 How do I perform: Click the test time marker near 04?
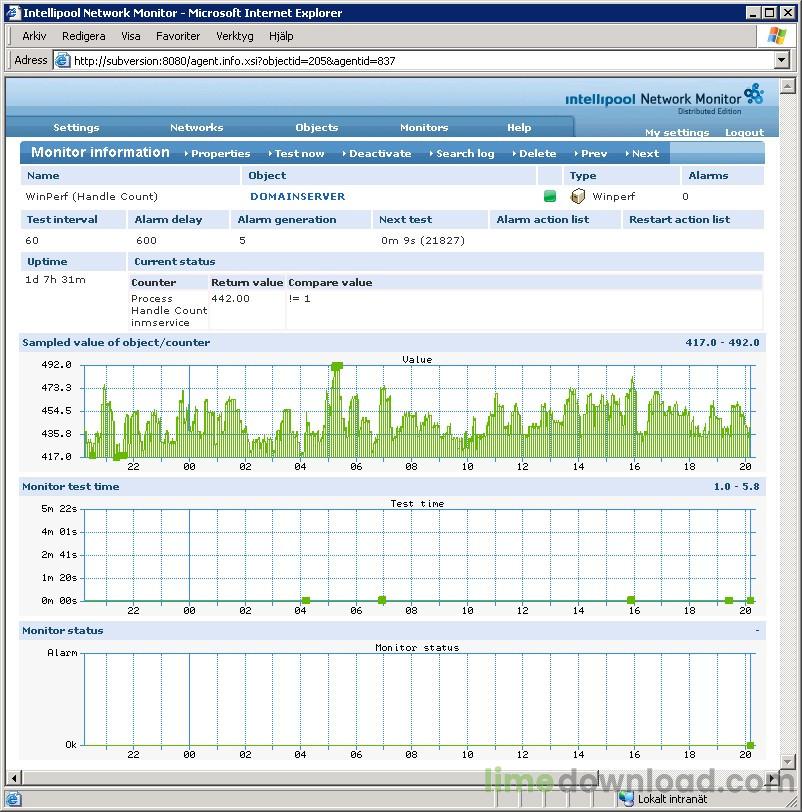pyautogui.click(x=306, y=600)
